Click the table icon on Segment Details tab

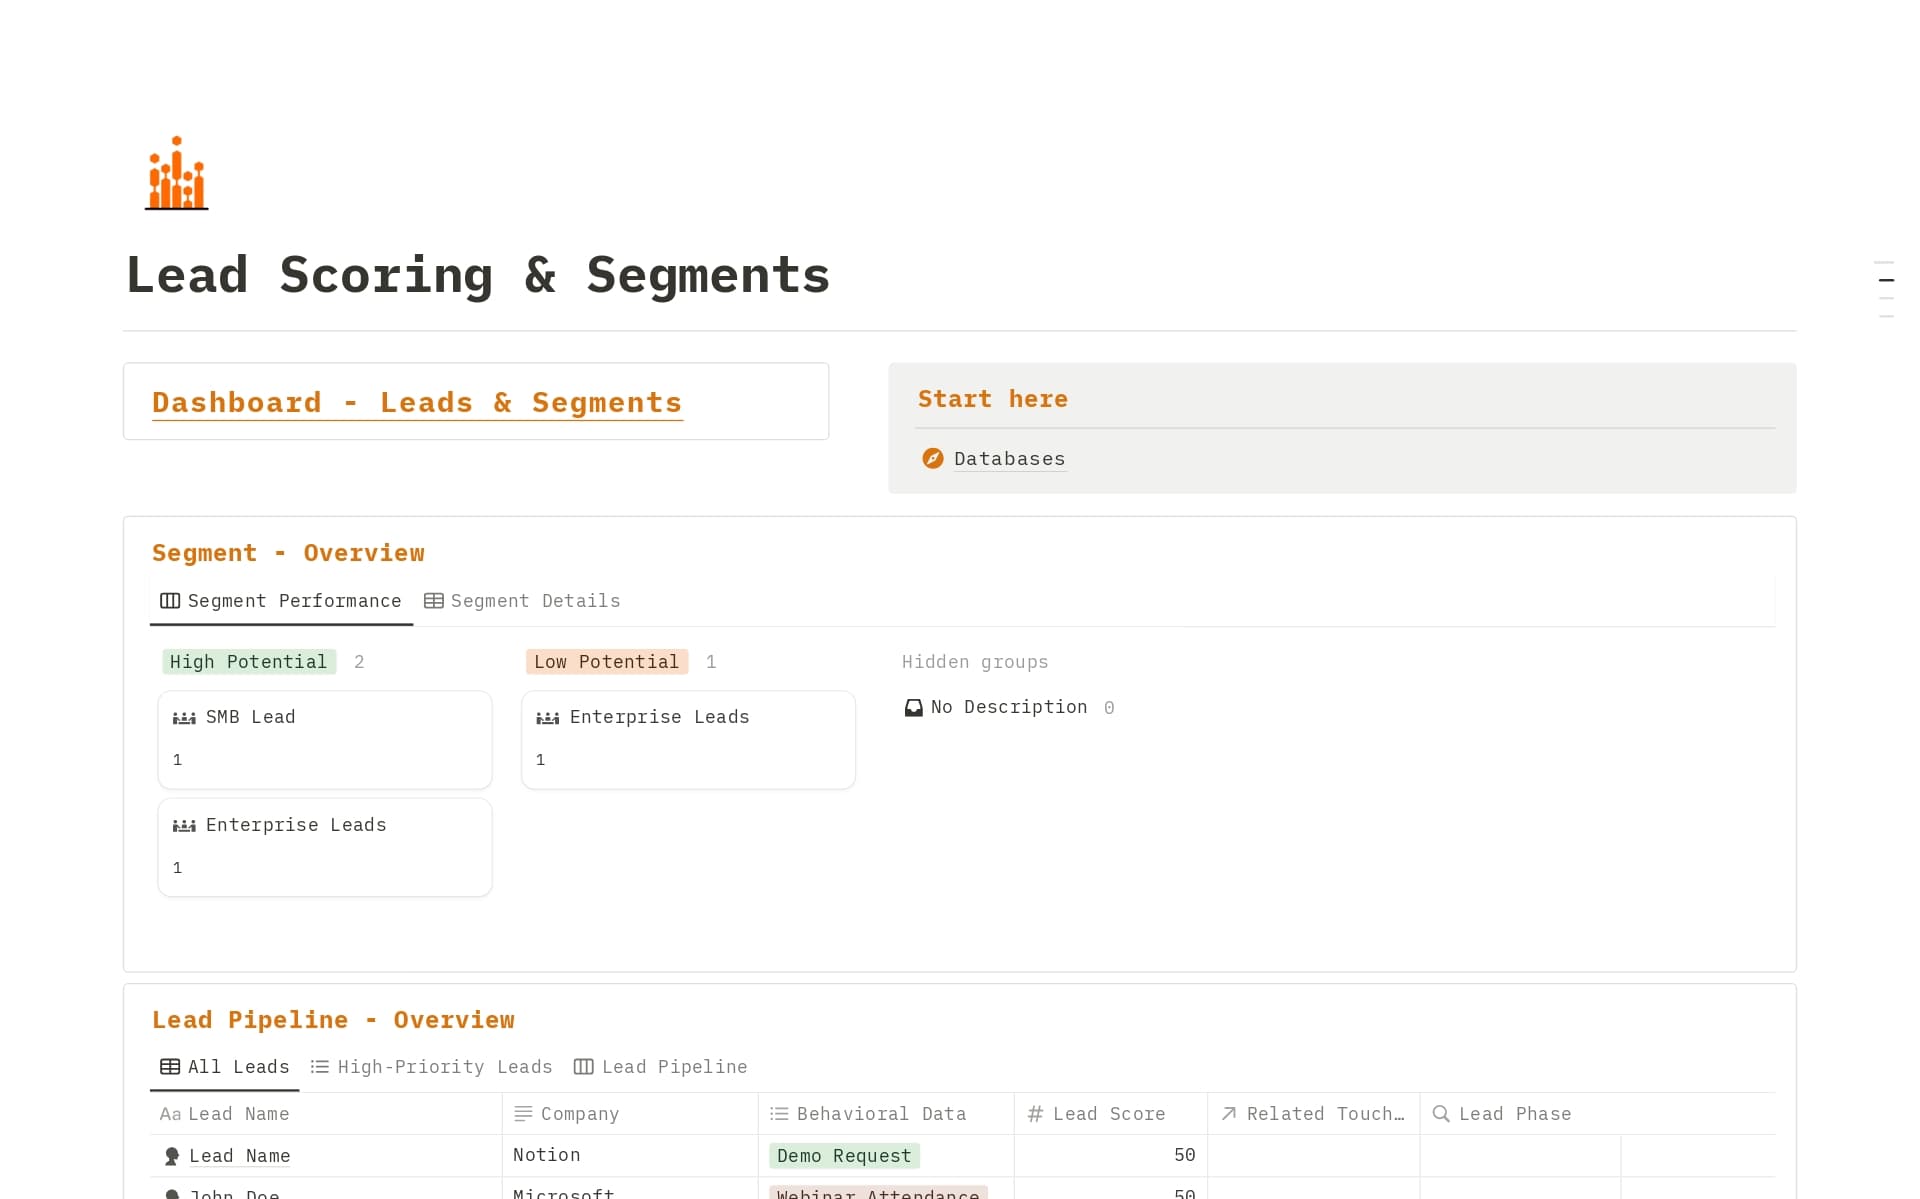pos(434,601)
